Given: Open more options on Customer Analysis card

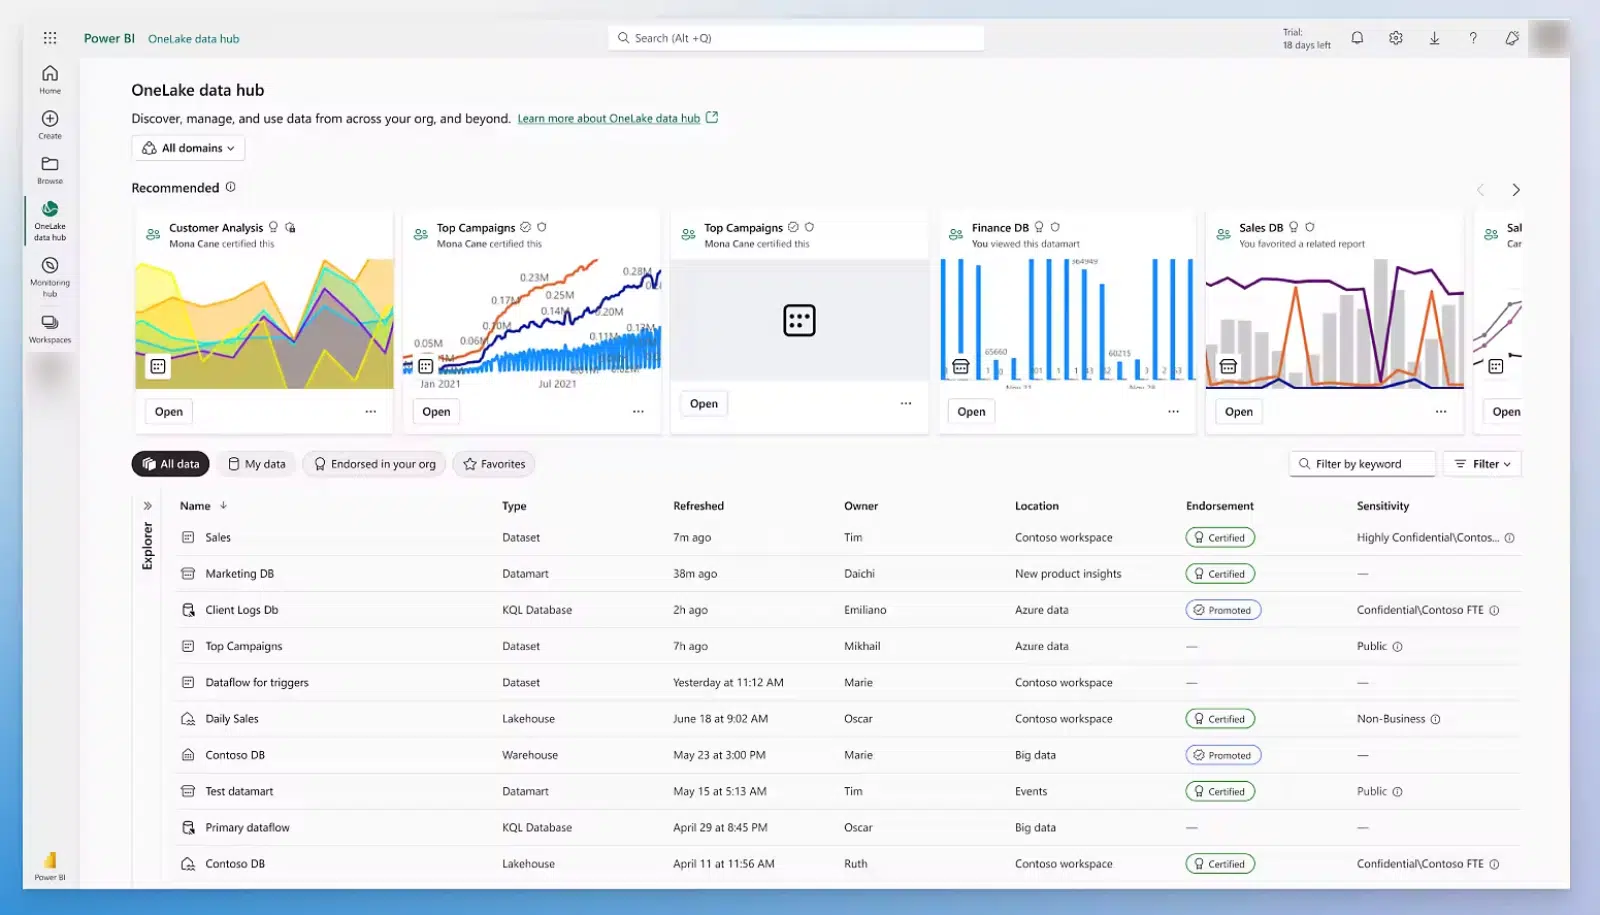Looking at the screenshot, I should point(370,411).
